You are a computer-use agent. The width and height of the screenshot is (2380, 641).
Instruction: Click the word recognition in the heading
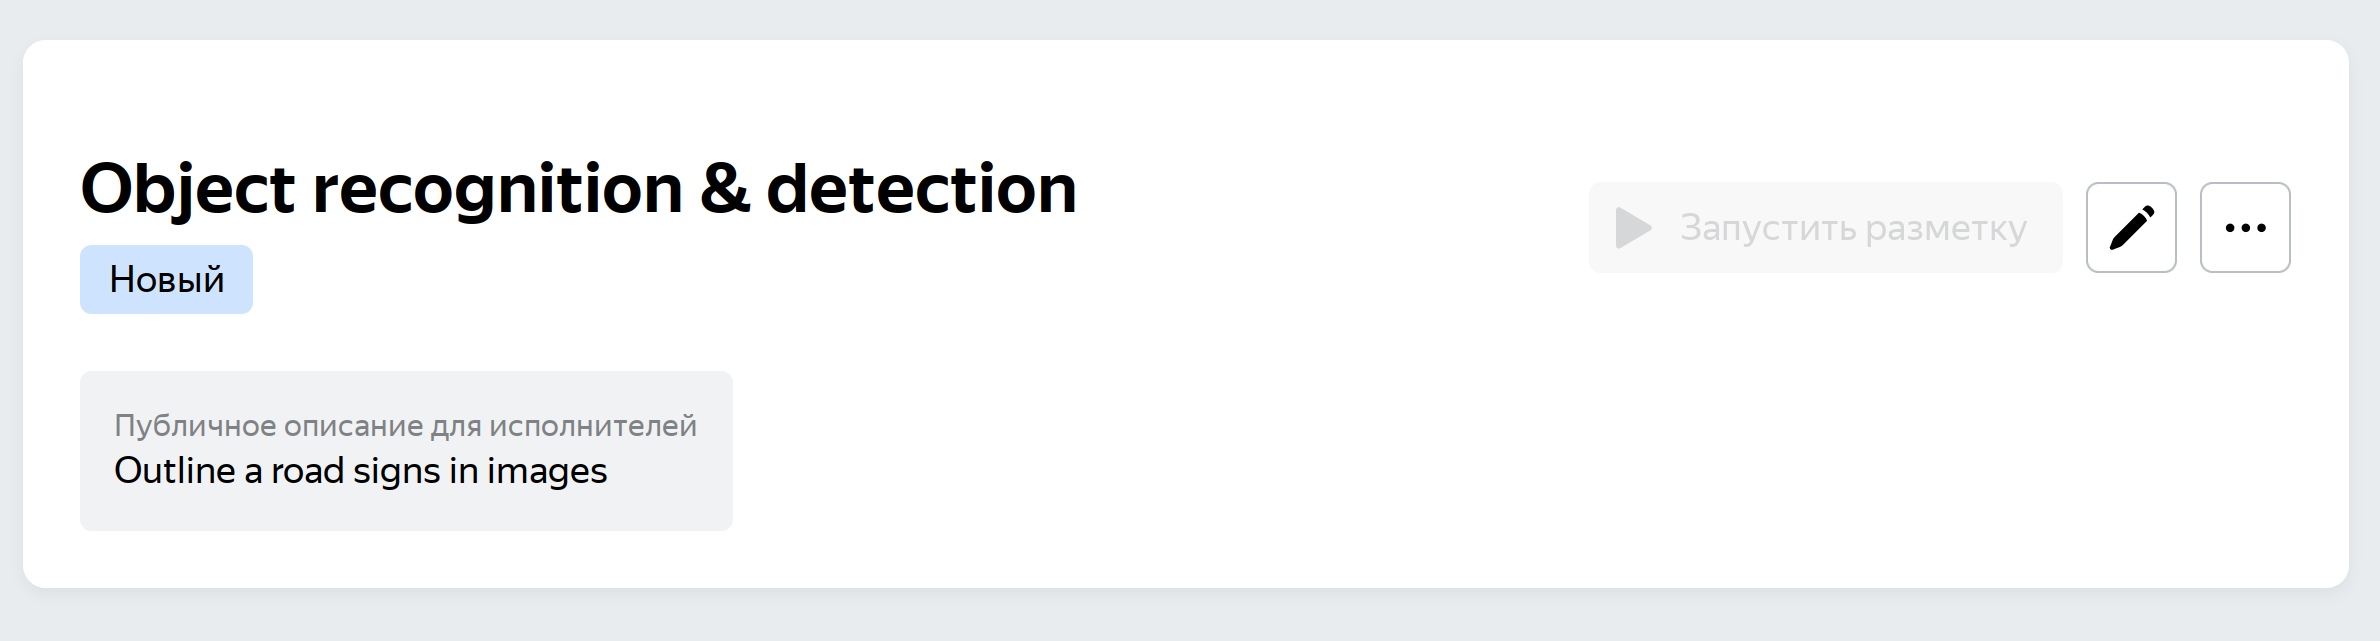(498, 190)
